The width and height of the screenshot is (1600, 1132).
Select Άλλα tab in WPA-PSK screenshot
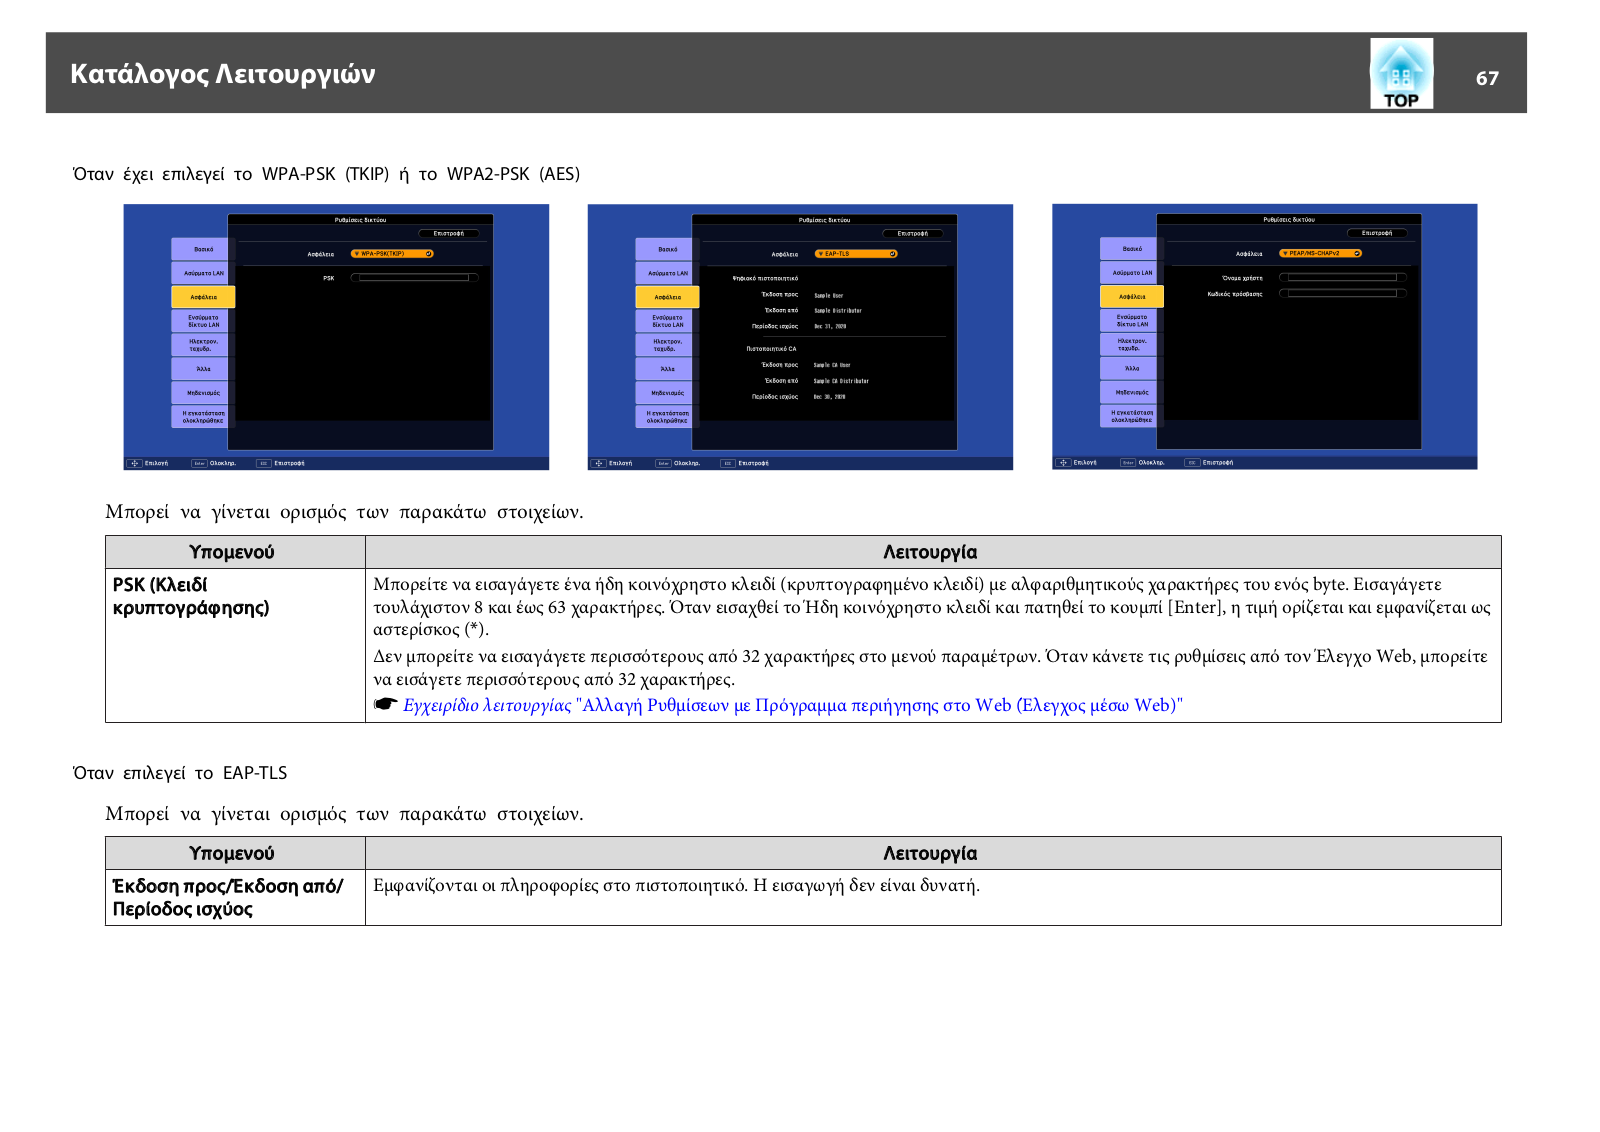click(x=203, y=369)
